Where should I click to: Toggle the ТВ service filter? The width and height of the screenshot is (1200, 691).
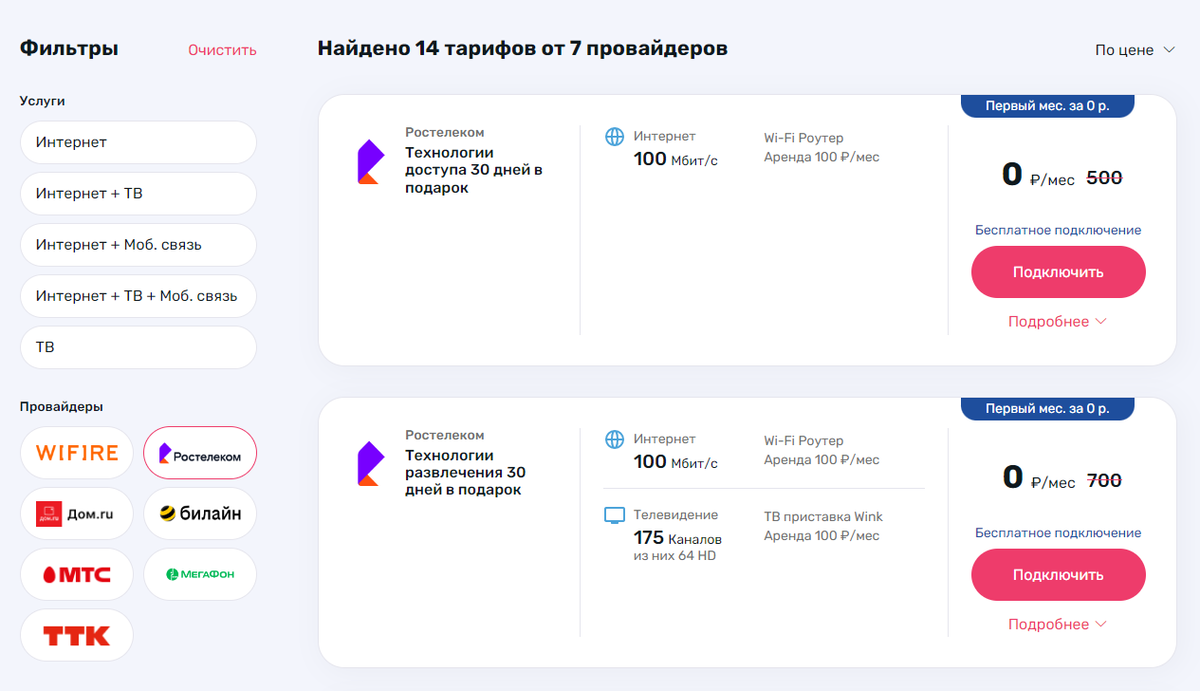pos(138,347)
